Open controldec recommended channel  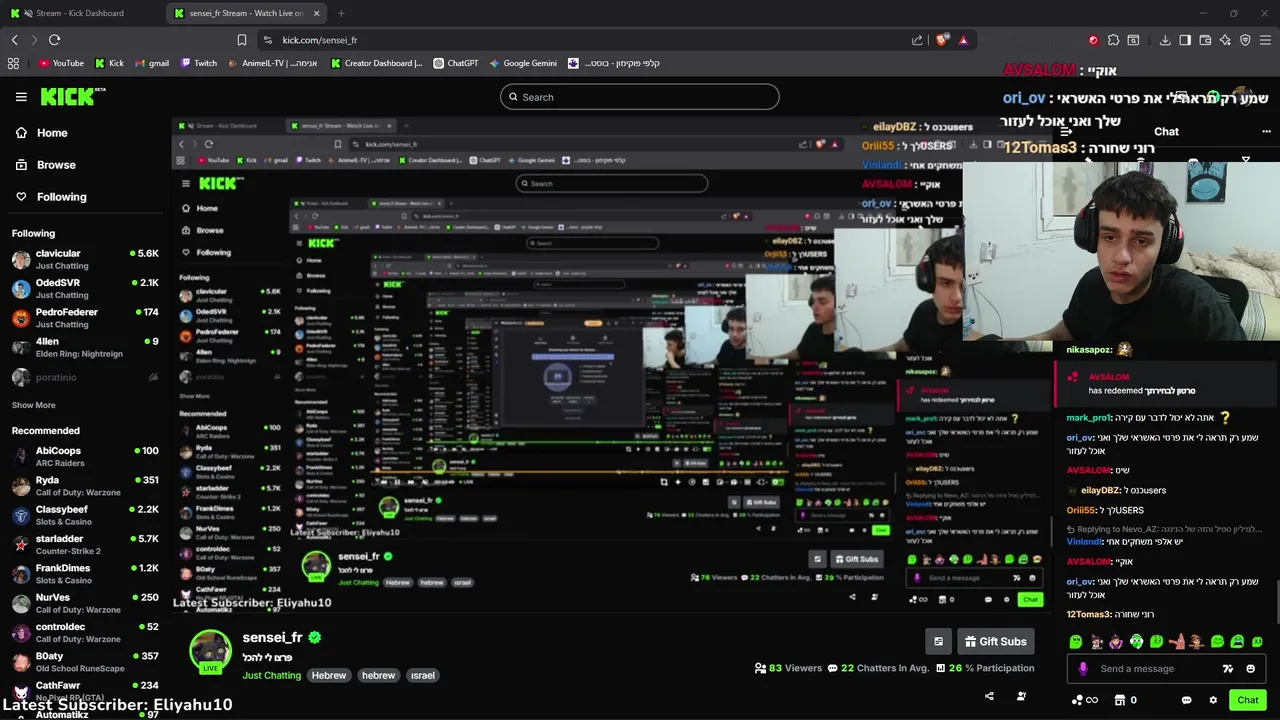[x=85, y=632]
